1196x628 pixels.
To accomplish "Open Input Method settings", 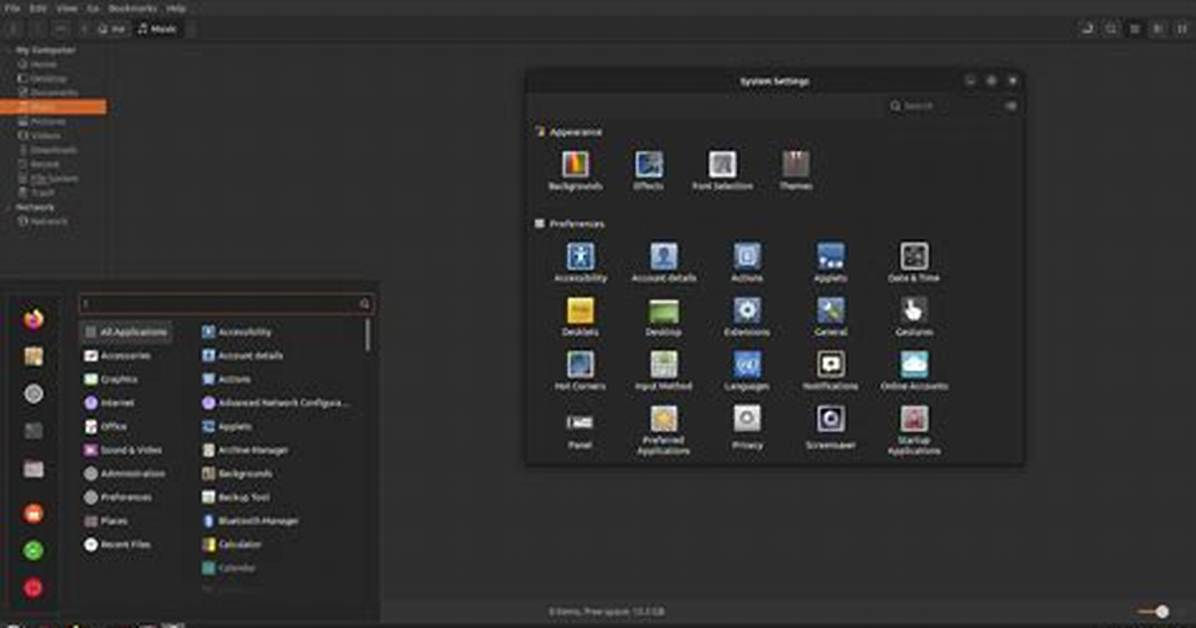I will 664,371.
